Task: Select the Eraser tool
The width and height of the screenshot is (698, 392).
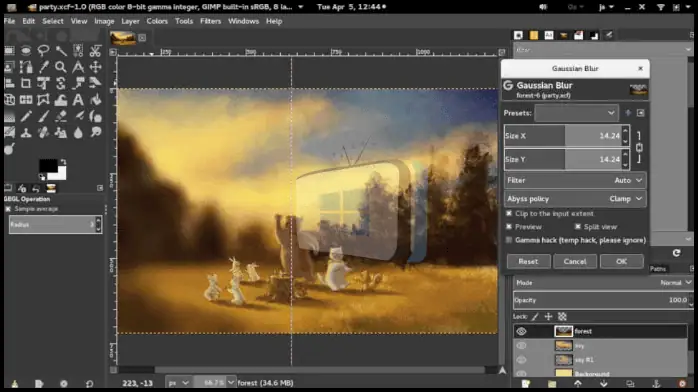Action: pos(61,116)
